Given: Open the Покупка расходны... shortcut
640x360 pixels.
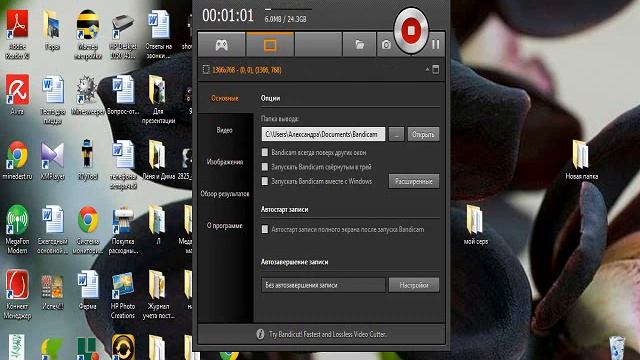Looking at the screenshot, I should (x=123, y=230).
